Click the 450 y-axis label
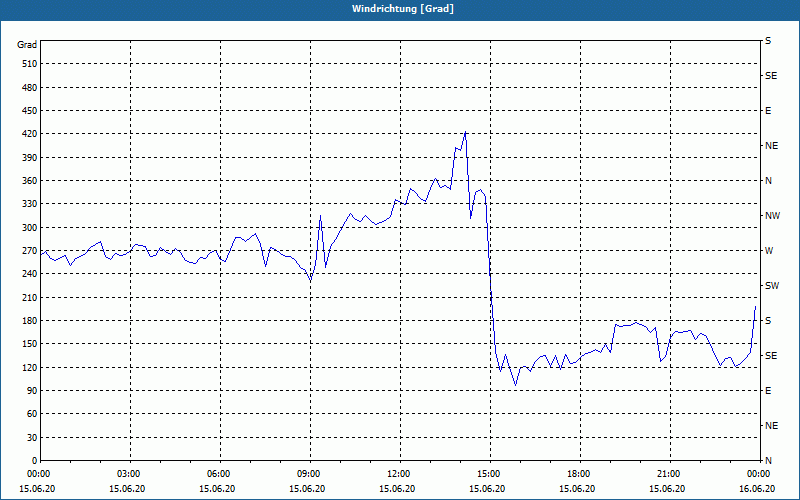Screen dimensions: 800x500 point(30,111)
